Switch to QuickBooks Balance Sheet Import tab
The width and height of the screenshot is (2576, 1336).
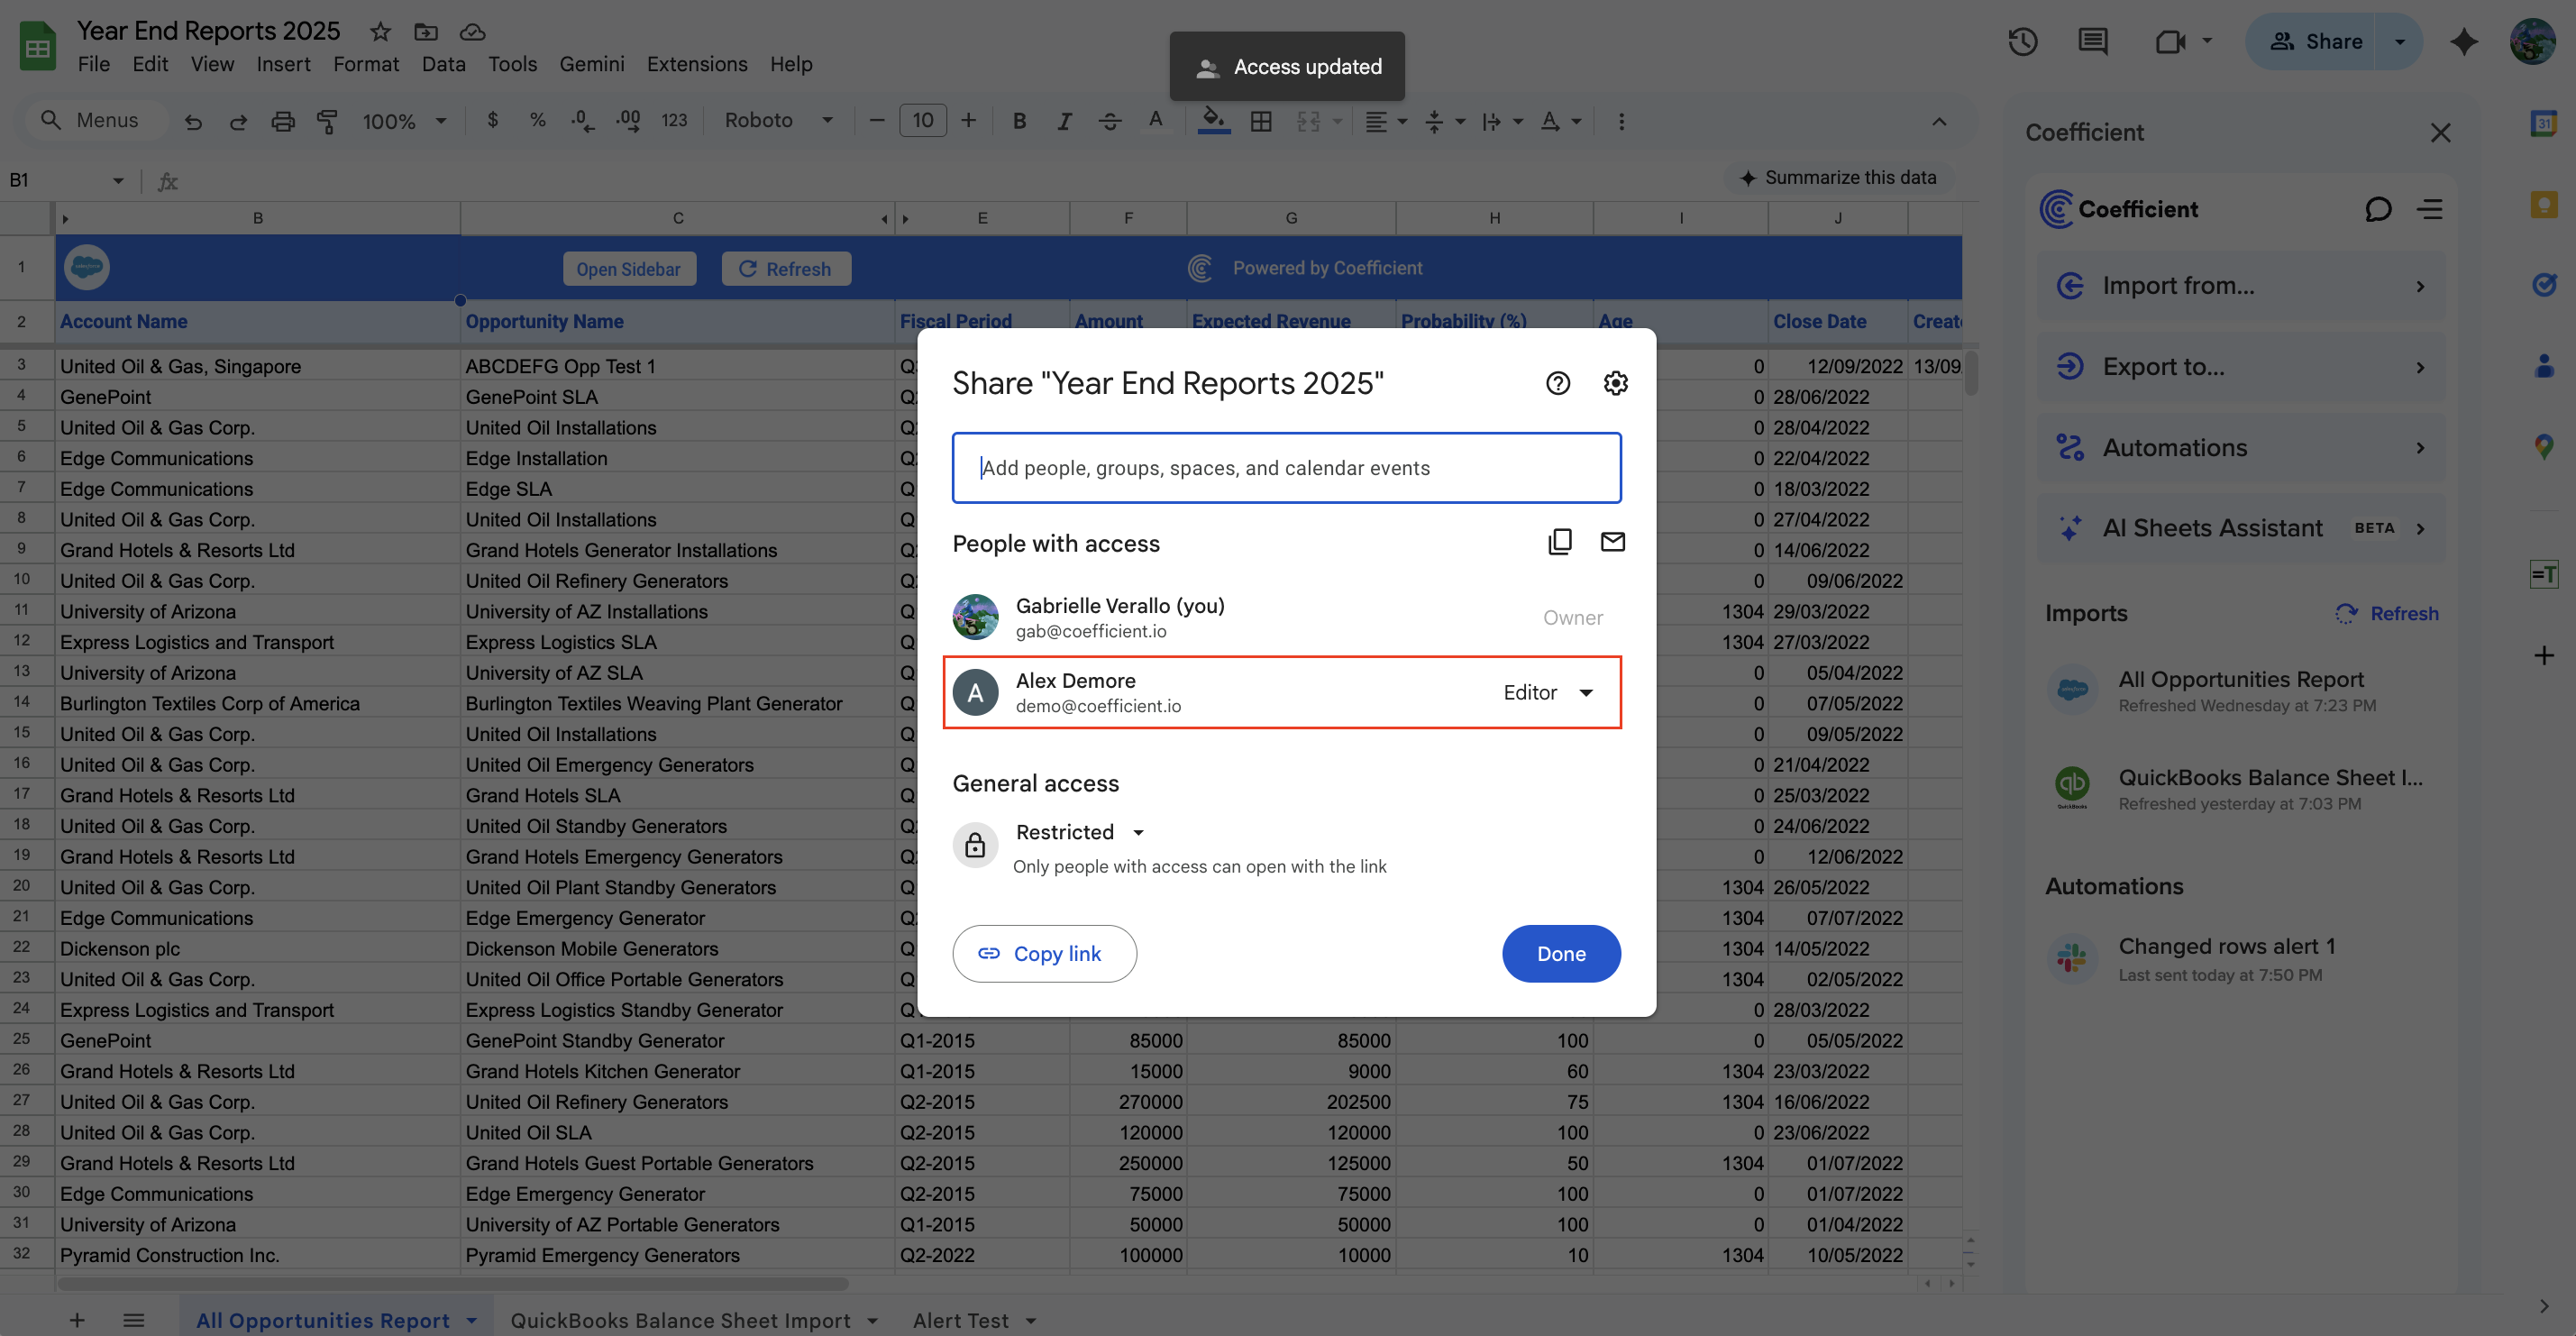tap(680, 1320)
